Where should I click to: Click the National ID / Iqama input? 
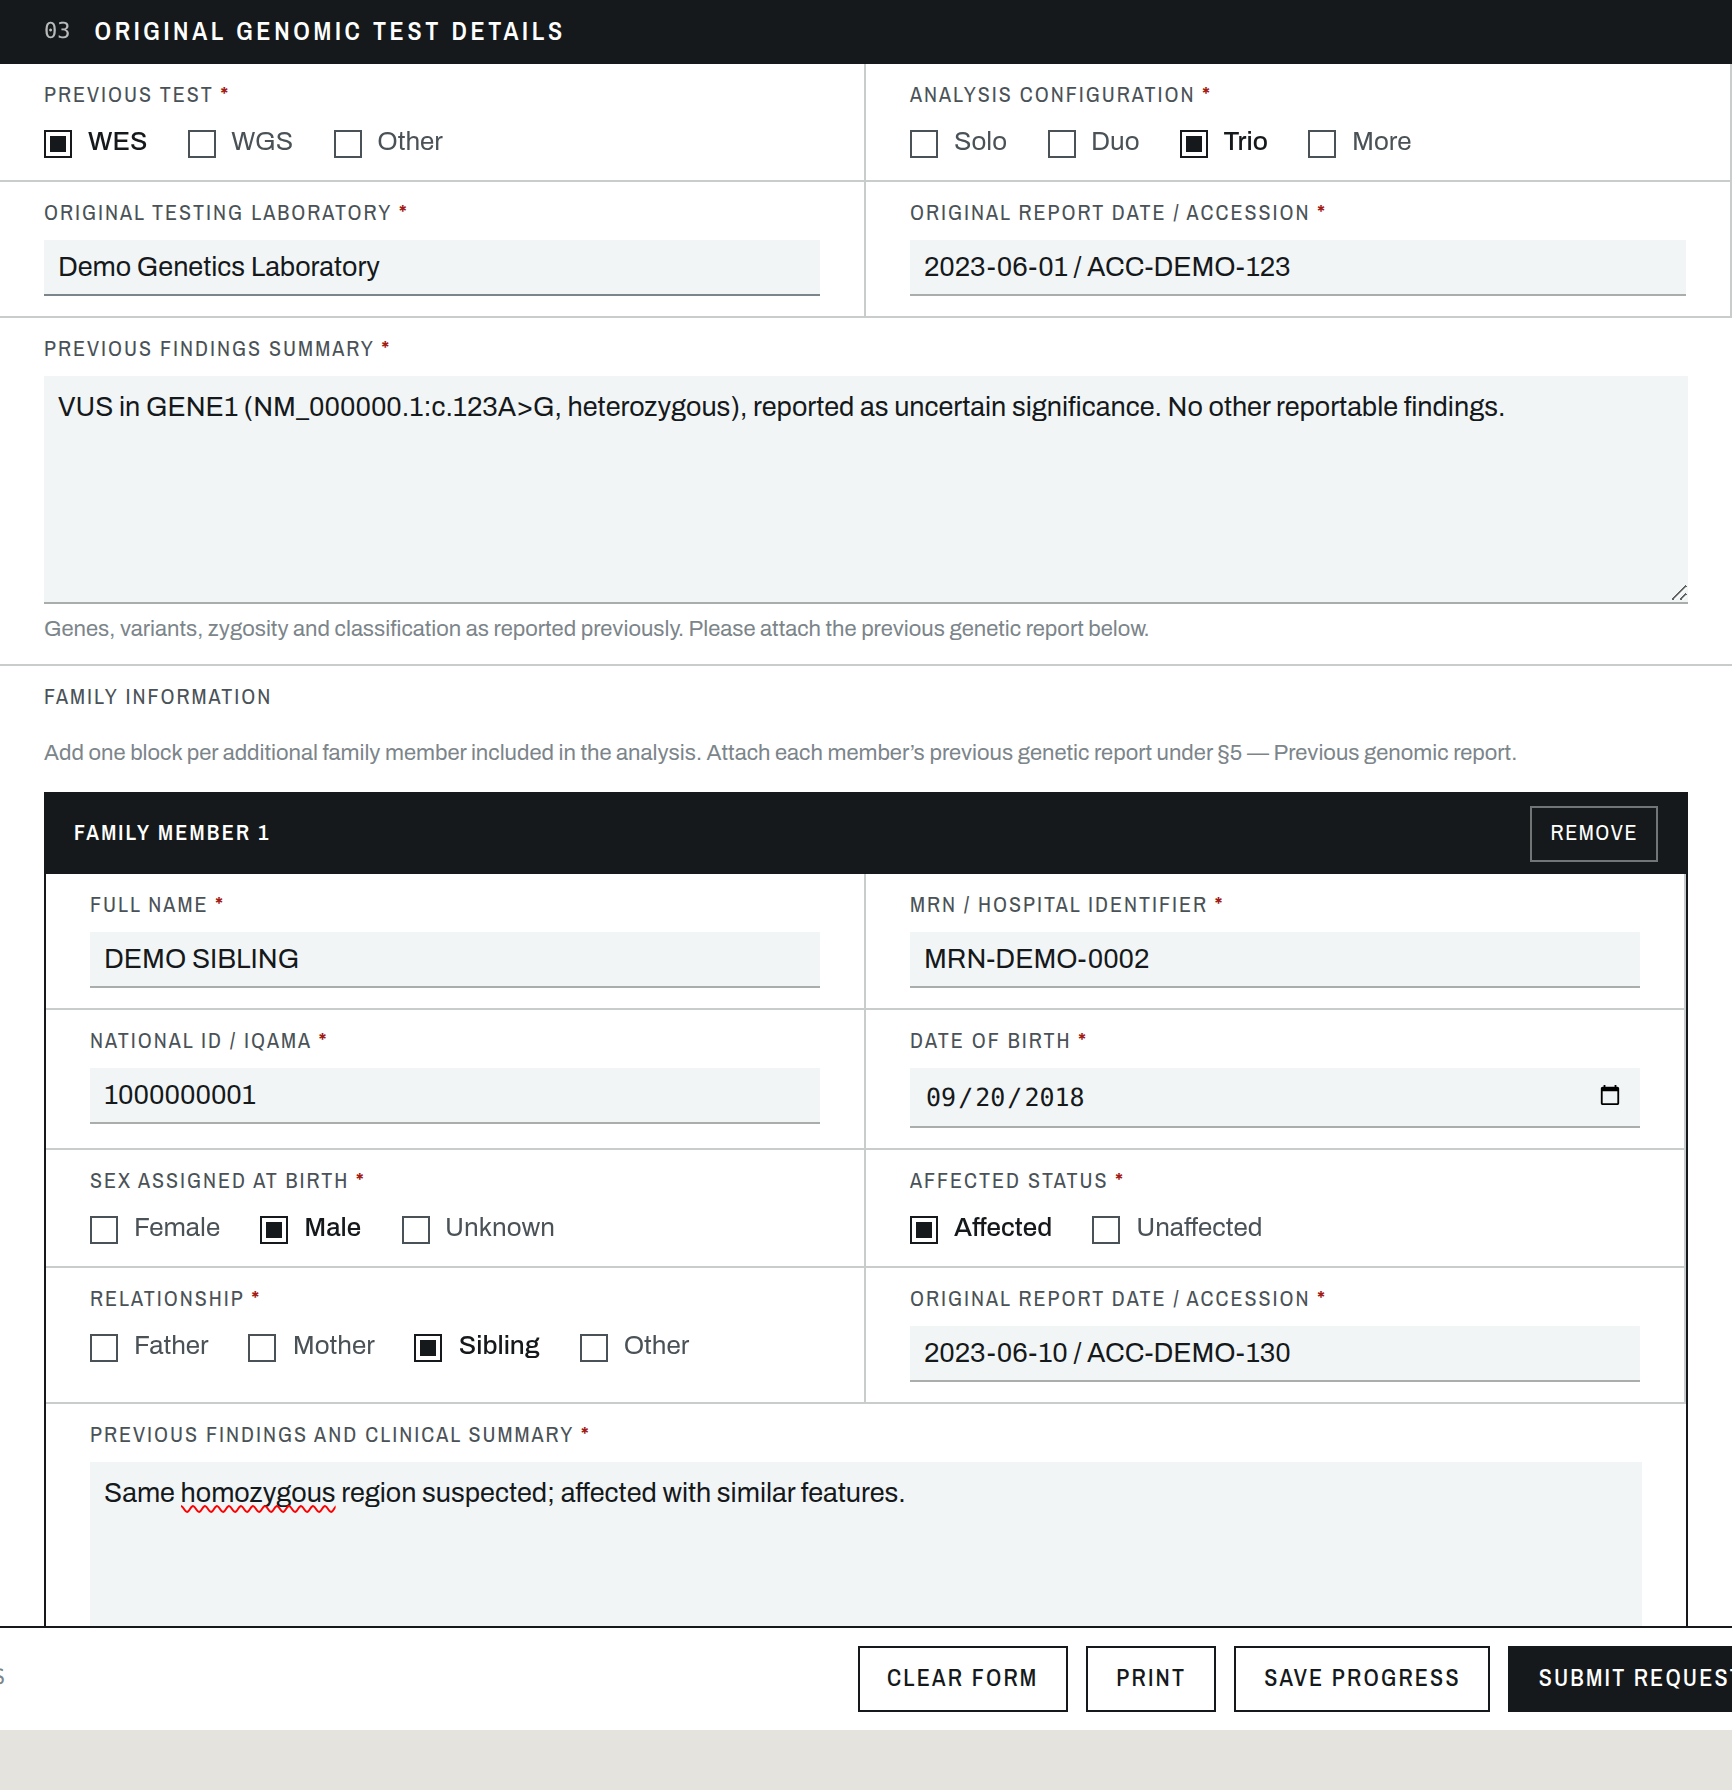pos(454,1095)
